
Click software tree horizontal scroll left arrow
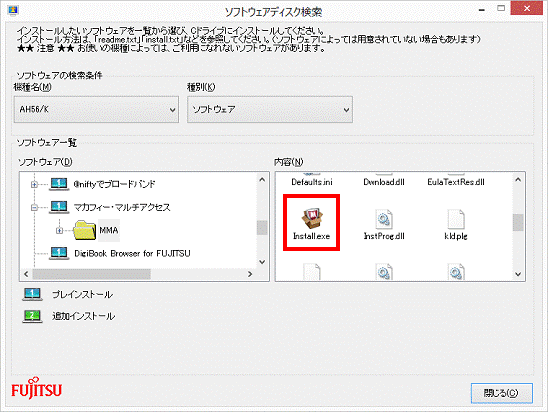point(26,274)
